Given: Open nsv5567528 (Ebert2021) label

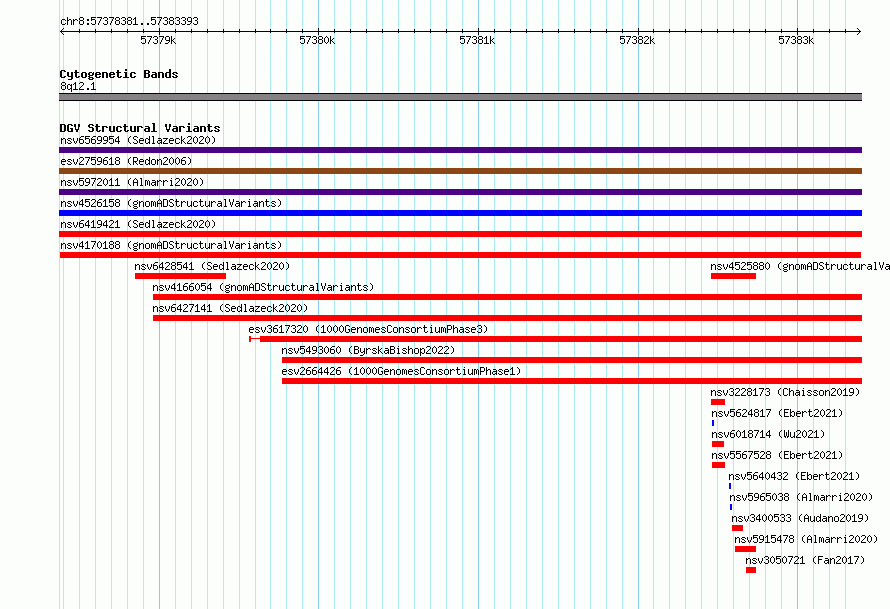Looking at the screenshot, I should (777, 455).
